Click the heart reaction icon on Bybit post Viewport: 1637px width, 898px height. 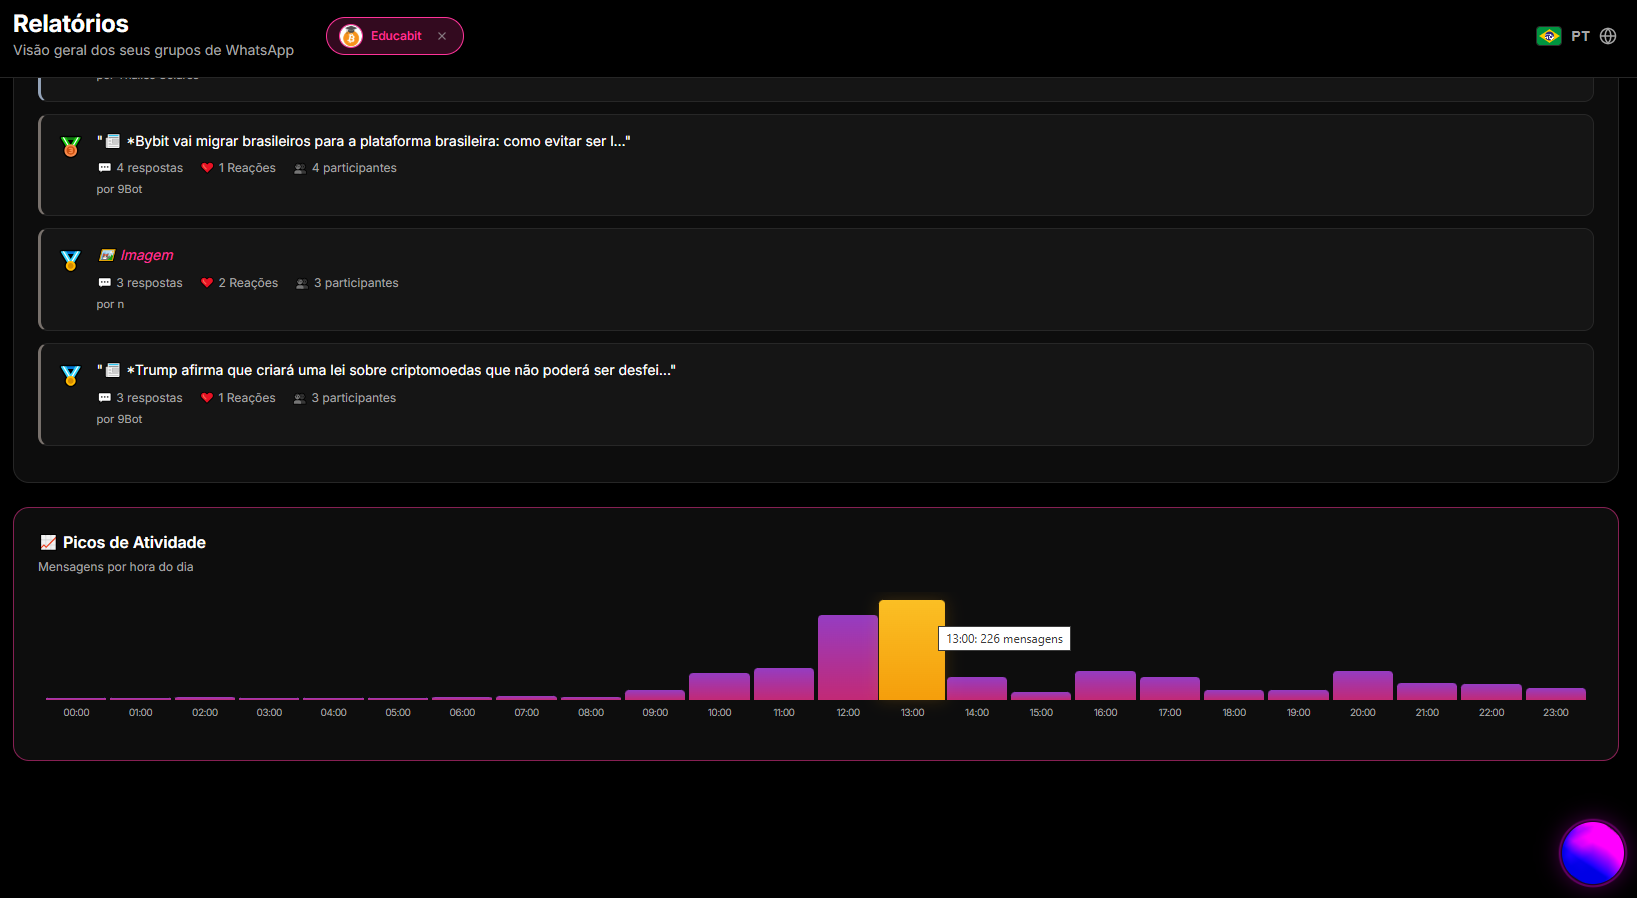click(x=207, y=168)
